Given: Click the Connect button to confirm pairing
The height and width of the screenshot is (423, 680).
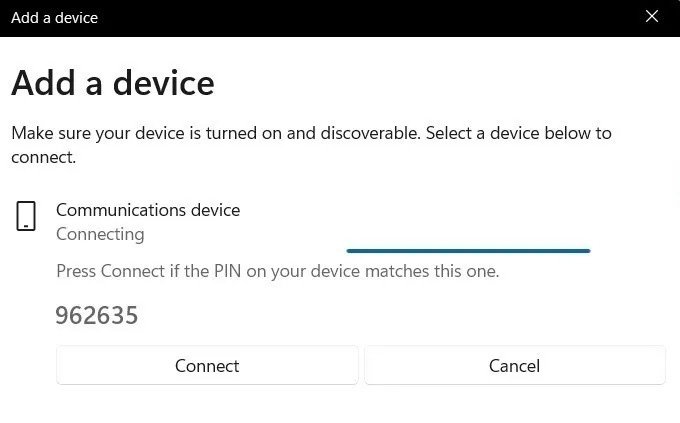Looking at the screenshot, I should [207, 365].
